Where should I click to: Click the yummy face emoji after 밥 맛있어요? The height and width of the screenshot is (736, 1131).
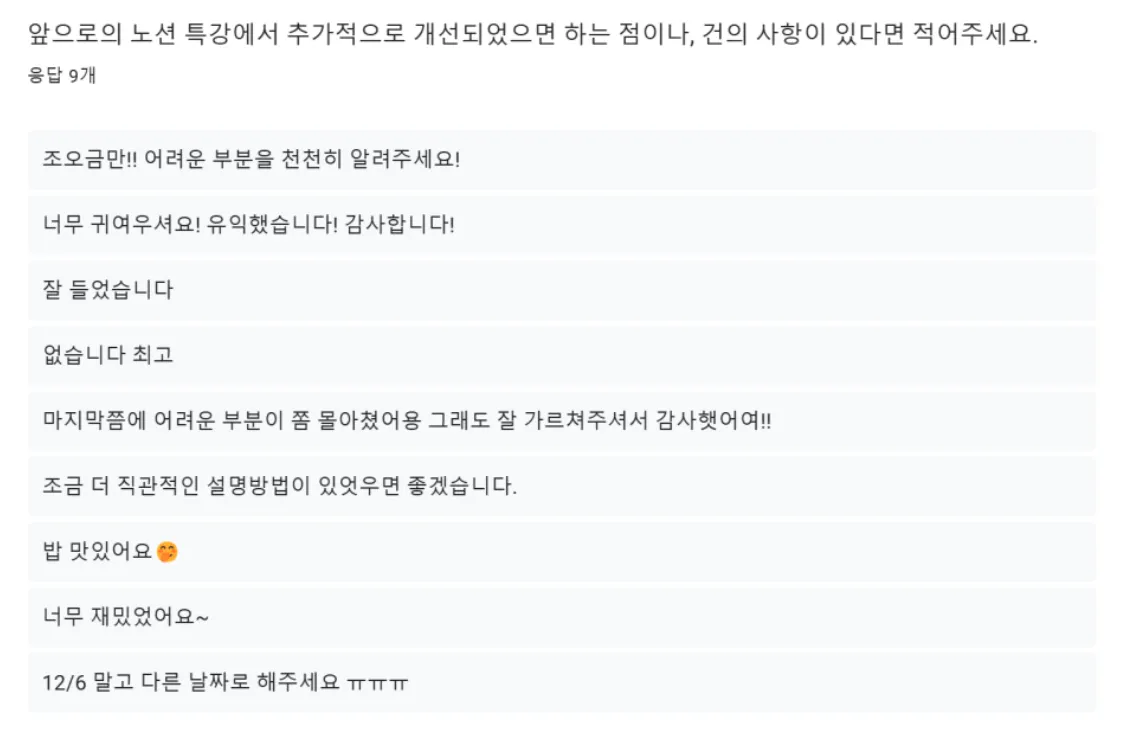pos(167,552)
